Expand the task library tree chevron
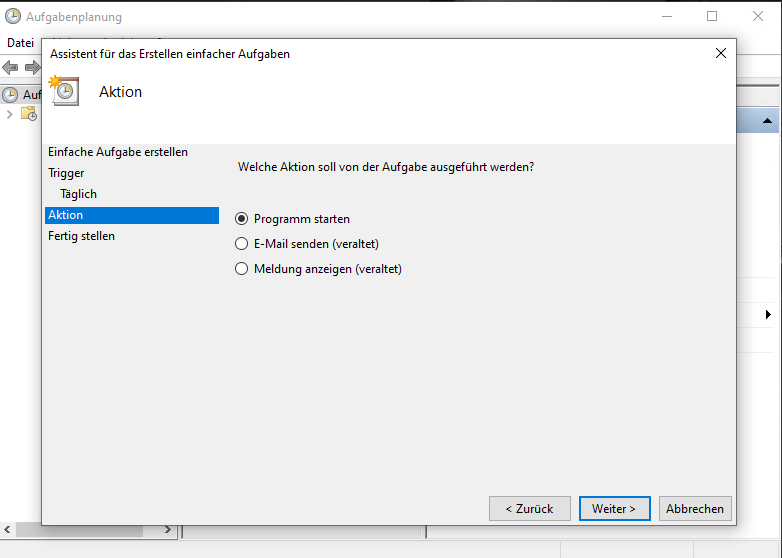This screenshot has width=782, height=558. (x=9, y=114)
